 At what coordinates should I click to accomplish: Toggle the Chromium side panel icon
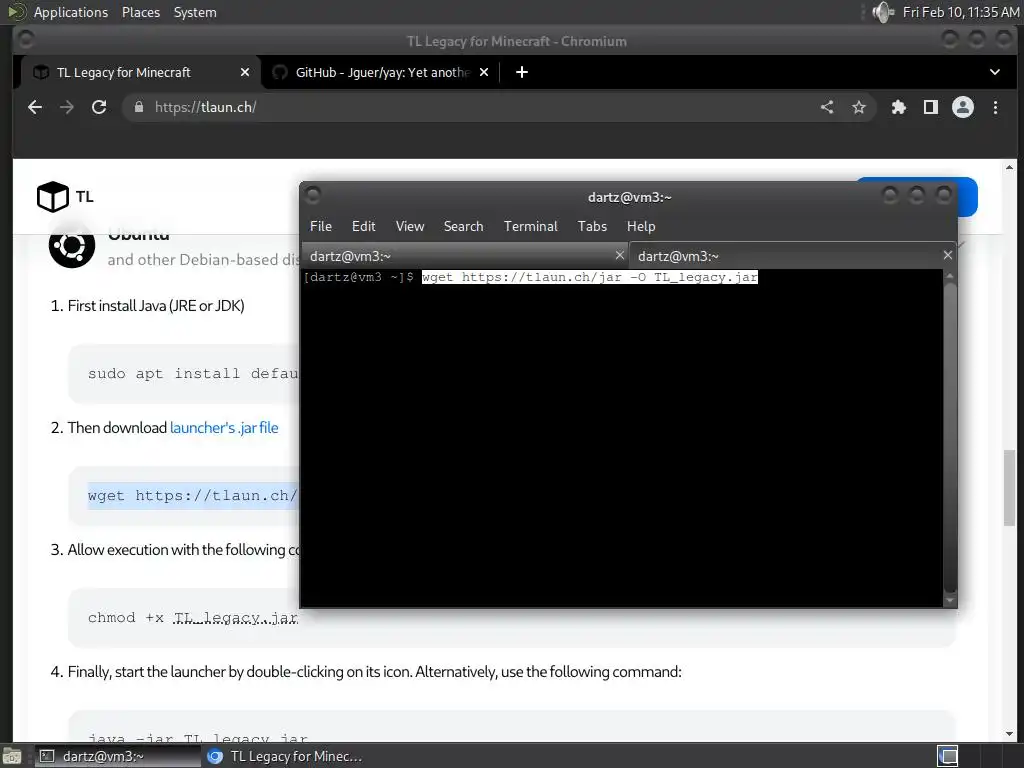[931, 107]
